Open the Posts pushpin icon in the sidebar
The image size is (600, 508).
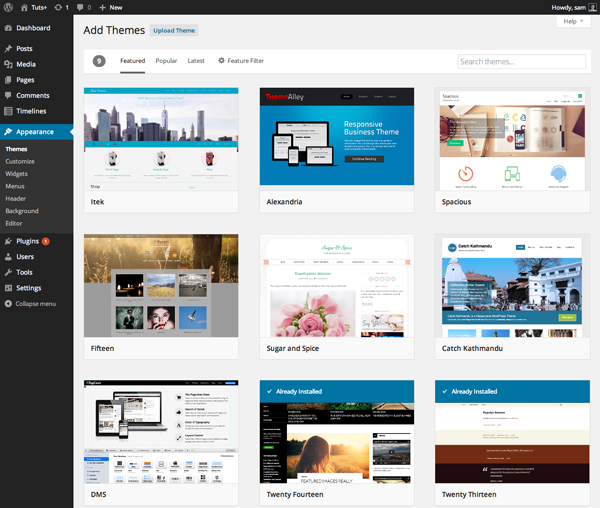tap(8, 49)
